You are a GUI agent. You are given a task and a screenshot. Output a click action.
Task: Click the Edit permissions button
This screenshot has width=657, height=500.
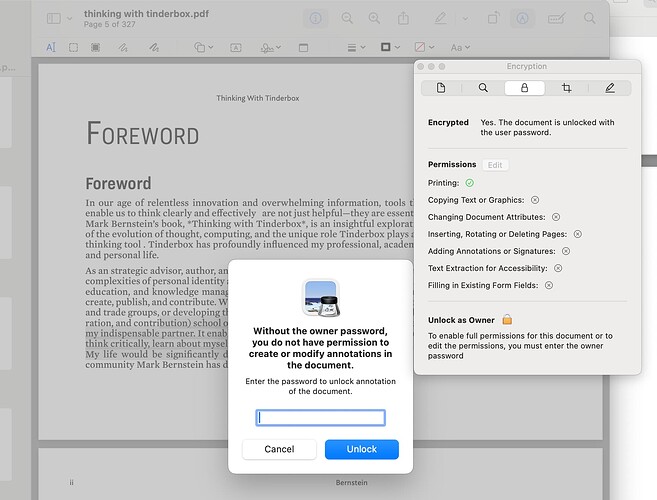pos(495,165)
